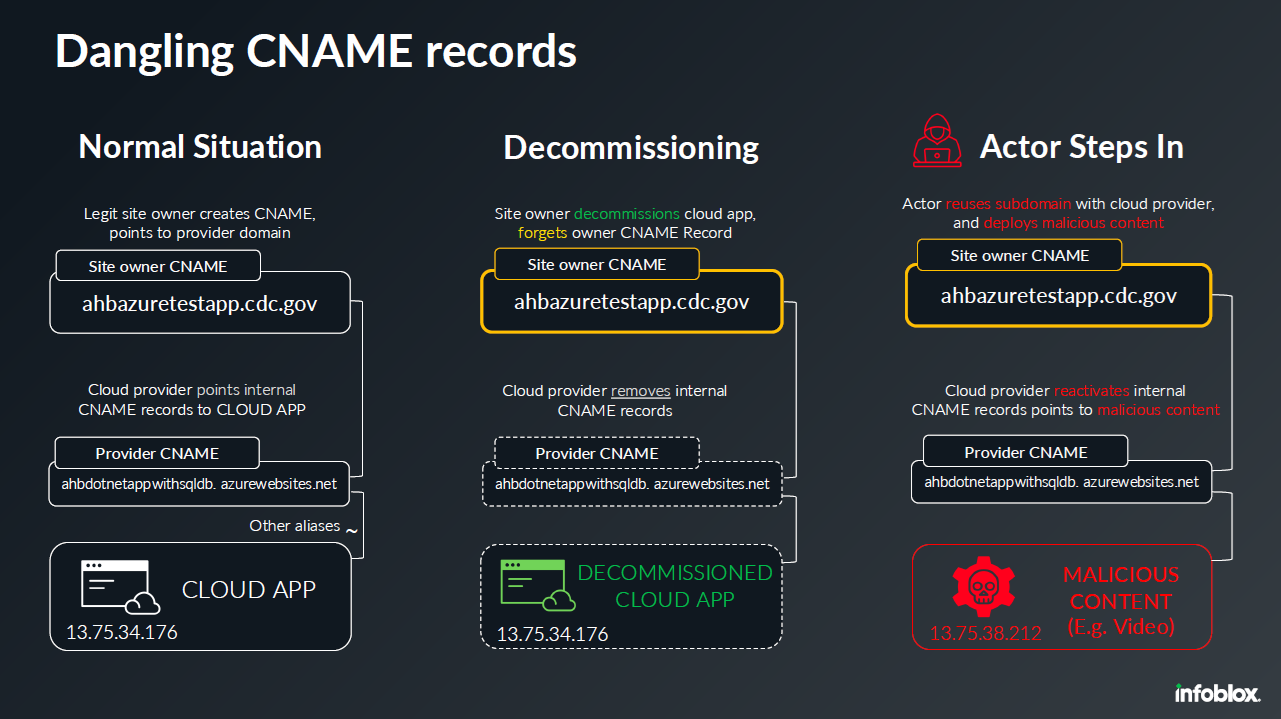
Task: Switch to the Normal Situation section heading
Action: [199, 146]
